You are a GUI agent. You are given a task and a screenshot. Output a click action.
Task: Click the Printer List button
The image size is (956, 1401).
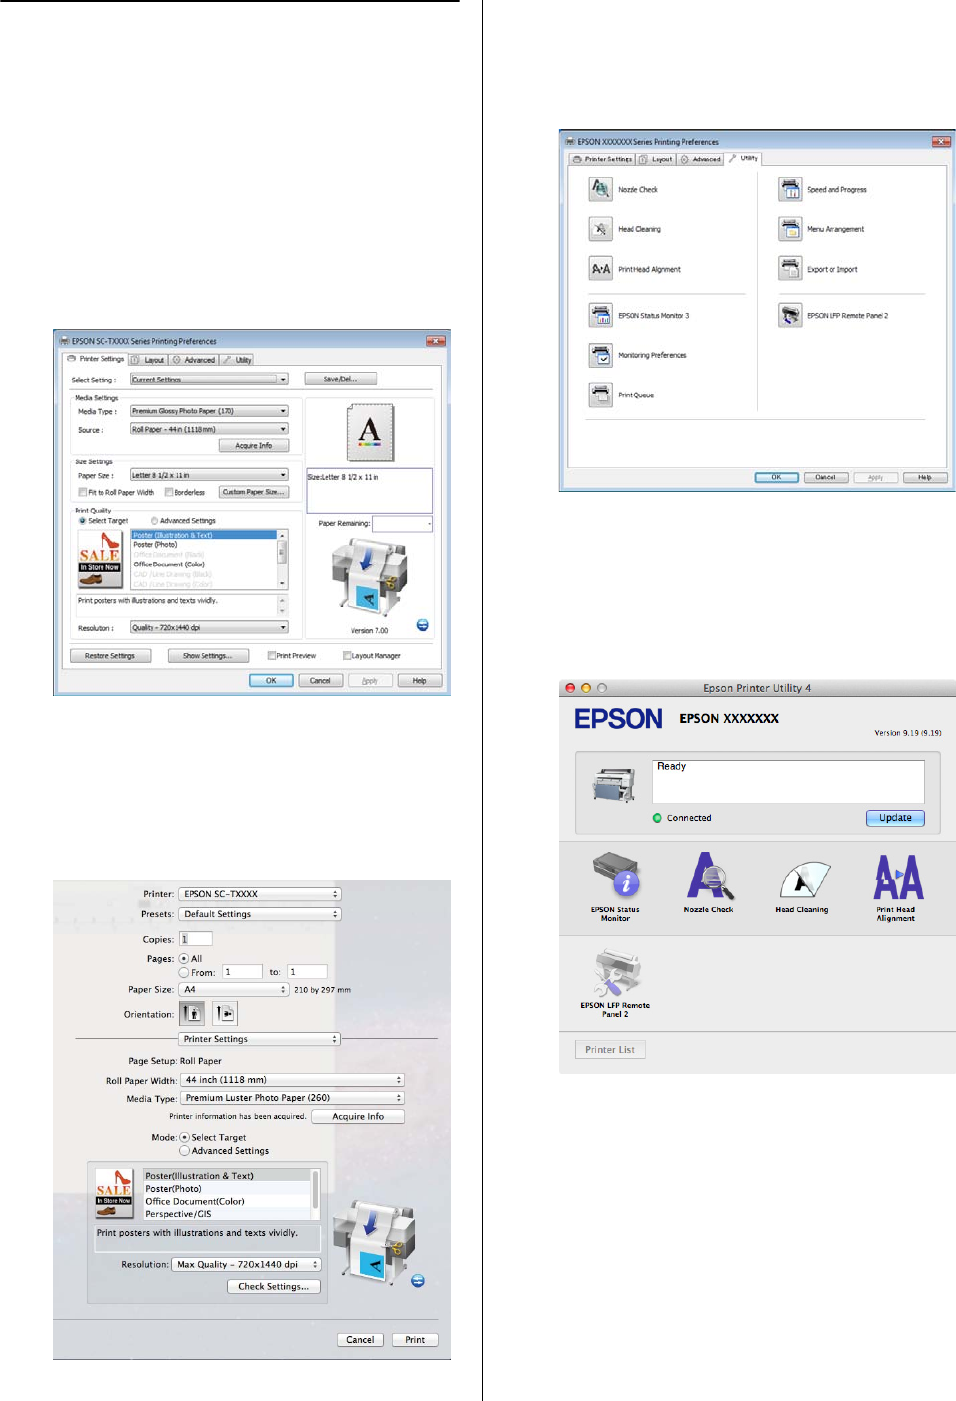click(610, 1049)
